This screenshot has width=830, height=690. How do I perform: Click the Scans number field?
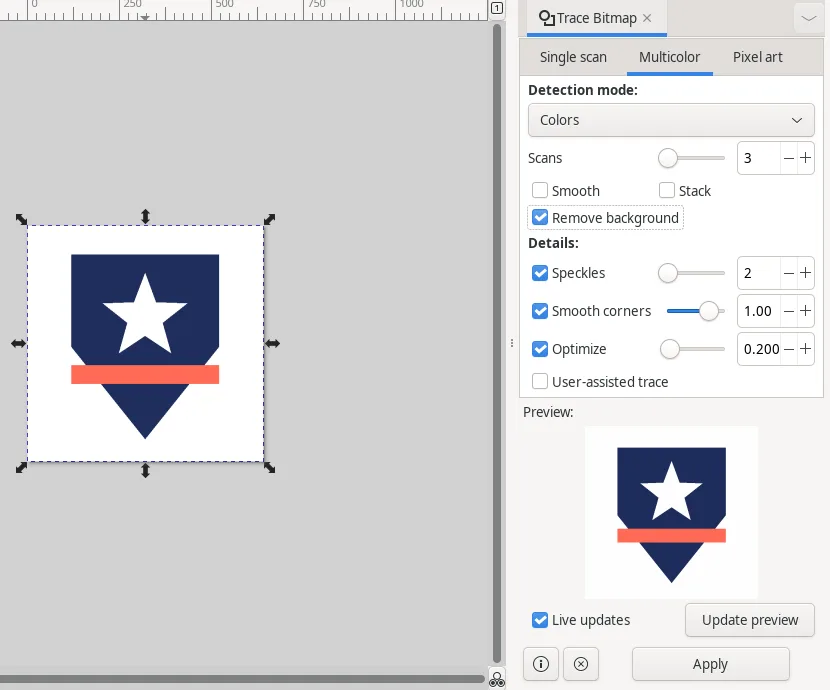[759, 158]
